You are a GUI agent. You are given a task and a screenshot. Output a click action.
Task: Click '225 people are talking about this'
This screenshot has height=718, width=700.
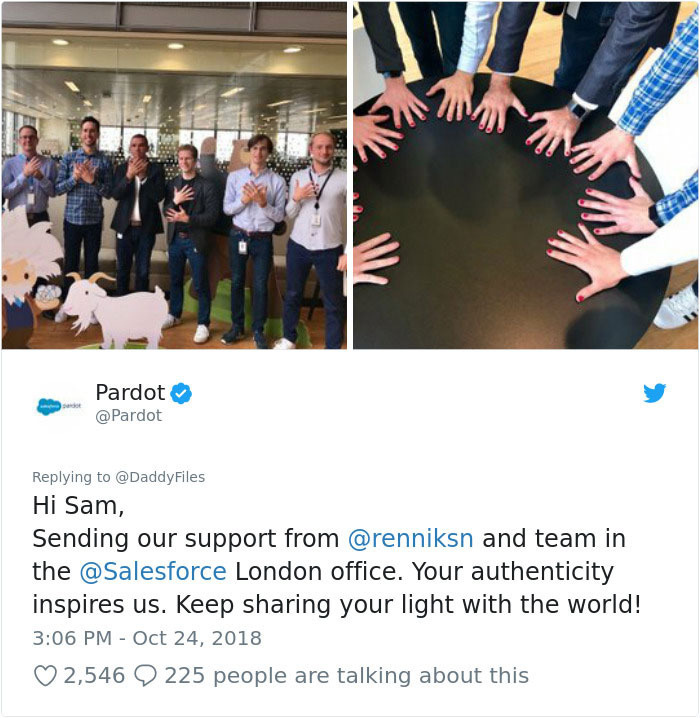tap(347, 675)
